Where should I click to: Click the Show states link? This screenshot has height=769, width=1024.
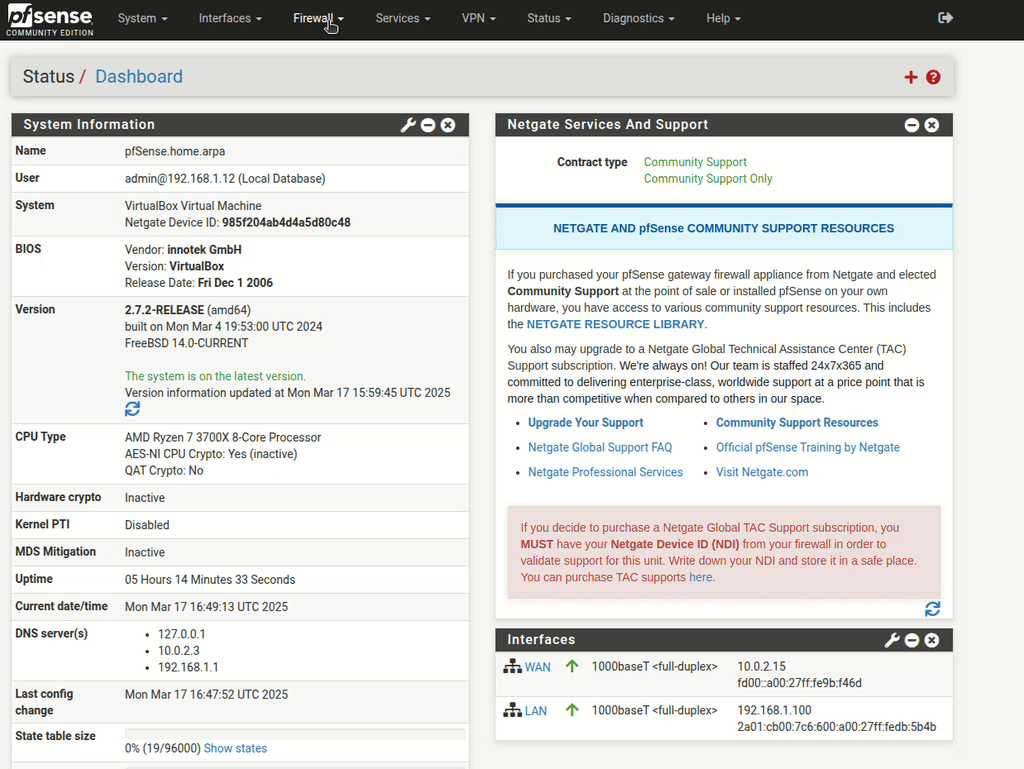(235, 748)
